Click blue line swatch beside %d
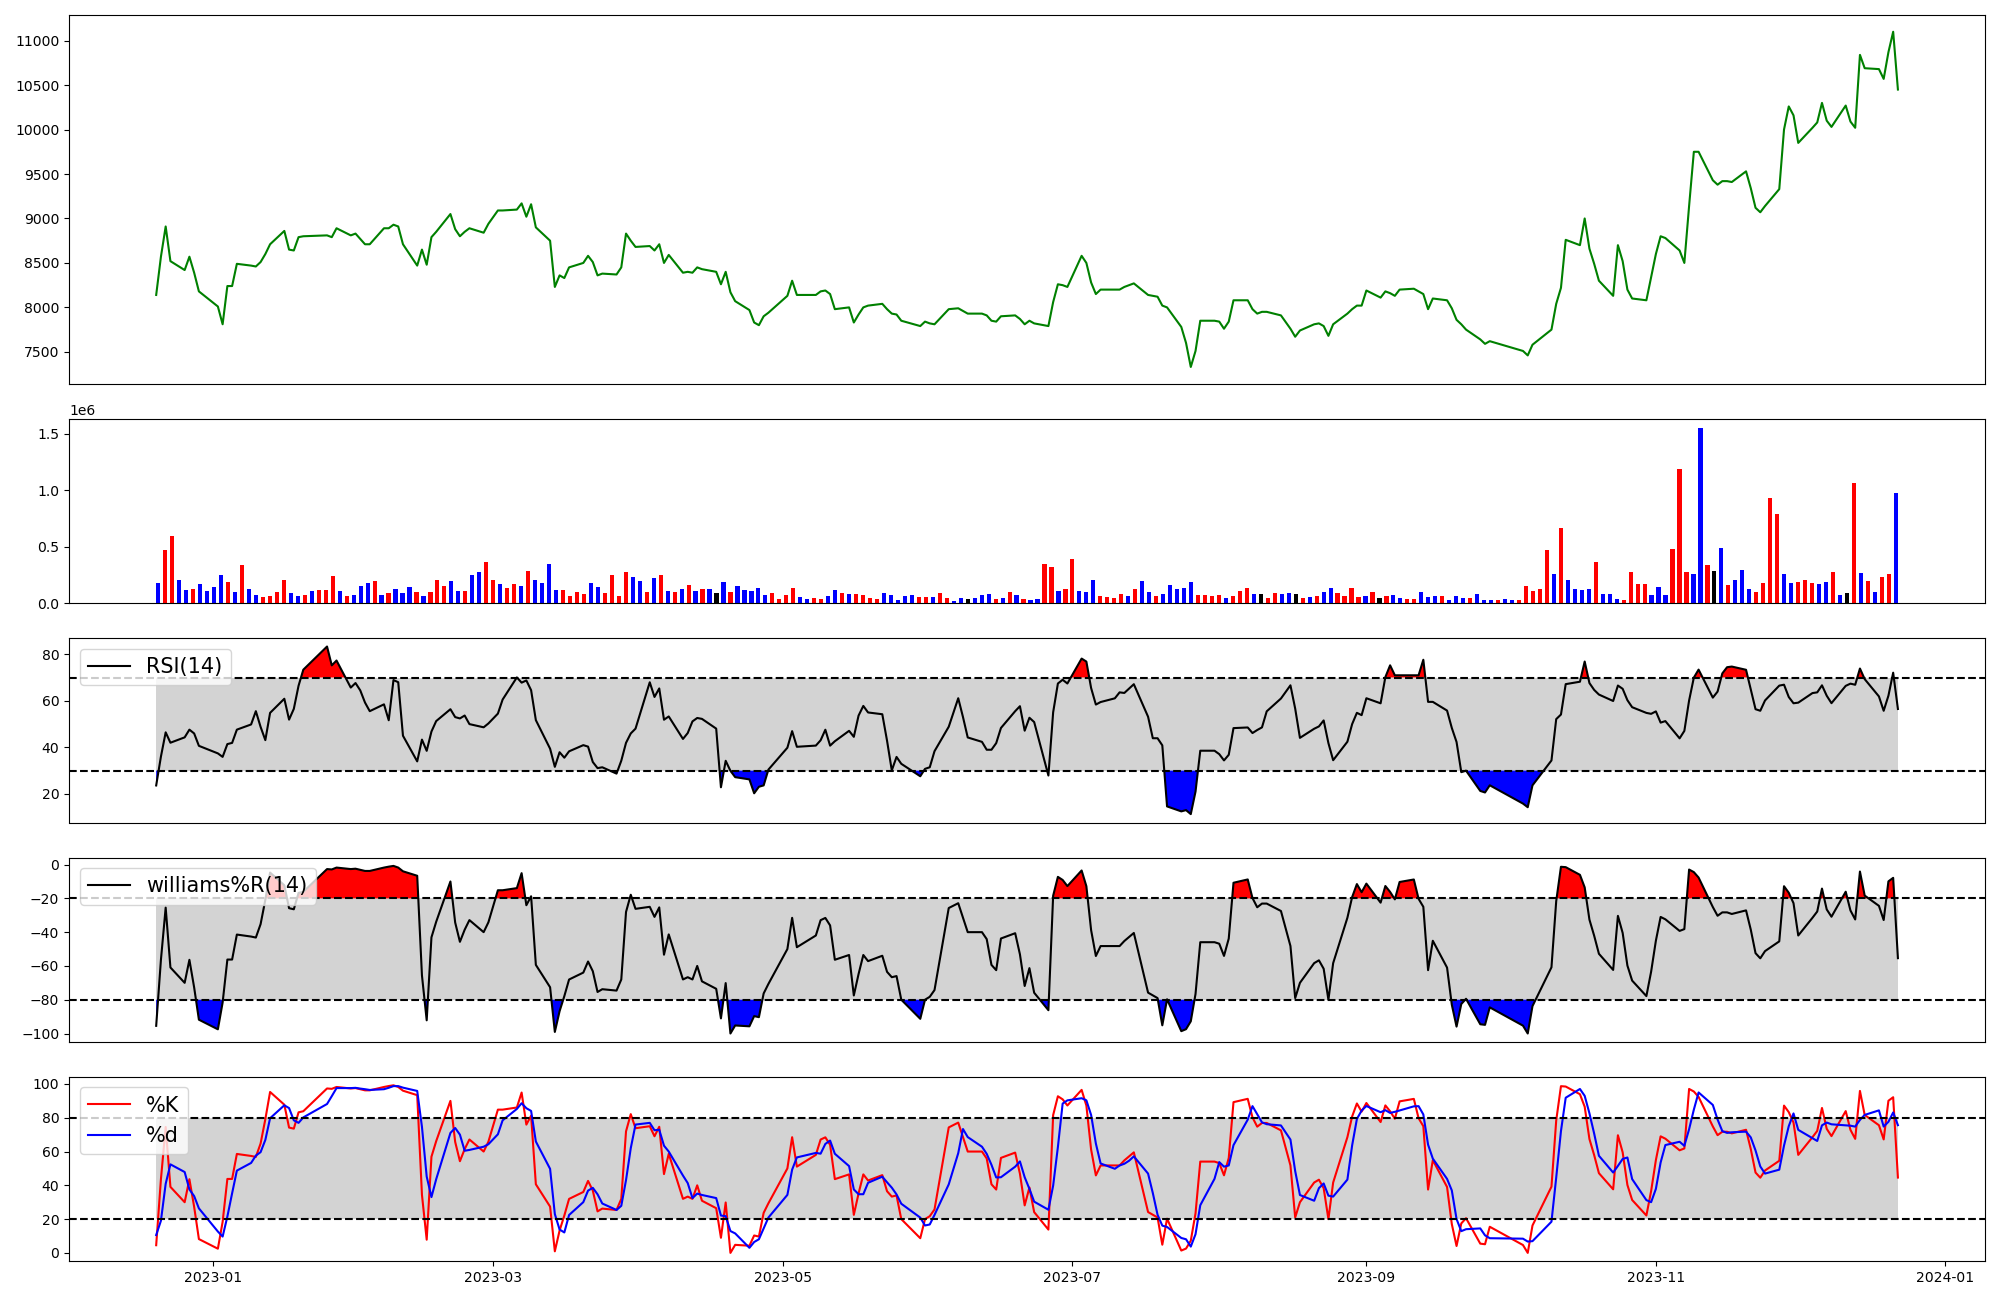 [x=110, y=1135]
